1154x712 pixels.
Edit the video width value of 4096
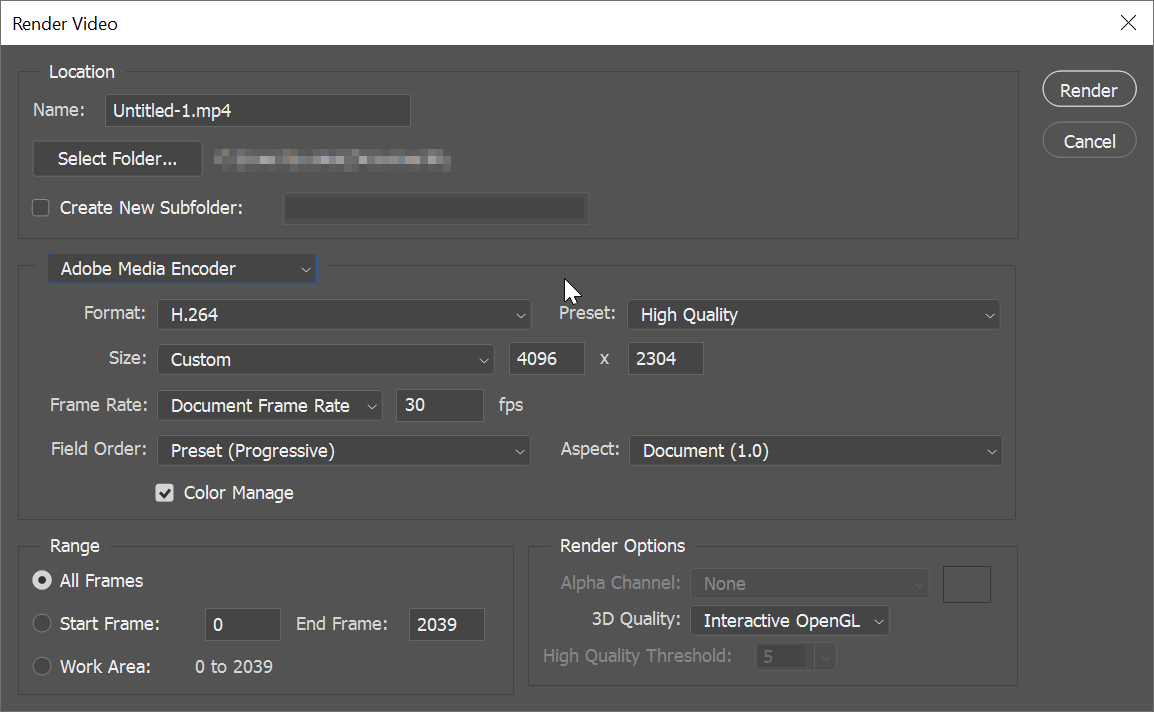pos(546,358)
